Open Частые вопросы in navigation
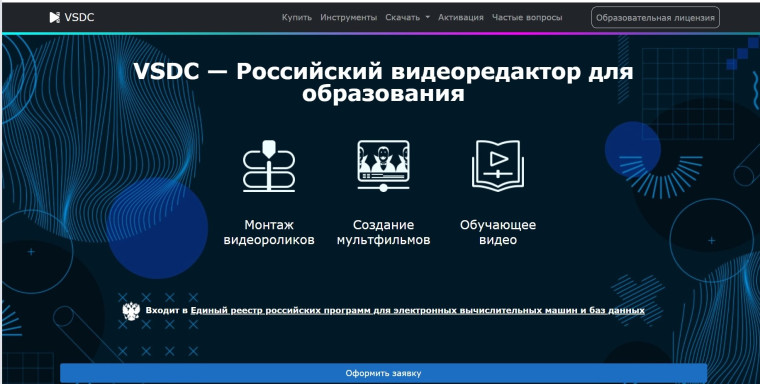The image size is (760, 384). [527, 17]
